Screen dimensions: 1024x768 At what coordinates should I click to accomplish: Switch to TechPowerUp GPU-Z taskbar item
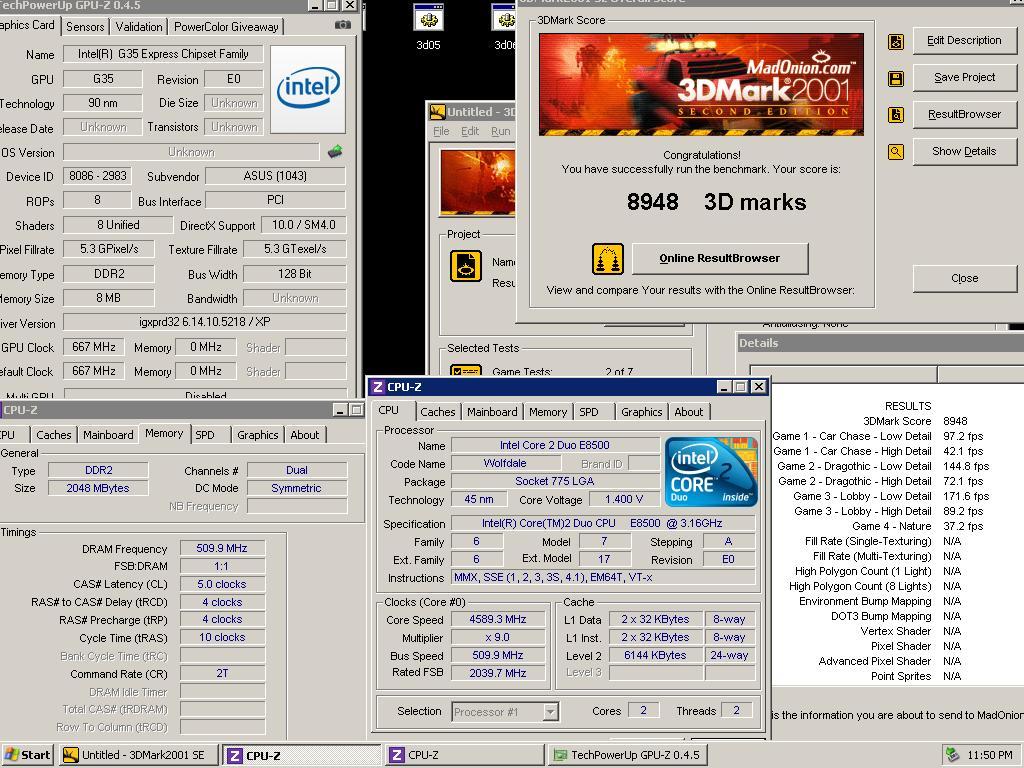(628, 755)
